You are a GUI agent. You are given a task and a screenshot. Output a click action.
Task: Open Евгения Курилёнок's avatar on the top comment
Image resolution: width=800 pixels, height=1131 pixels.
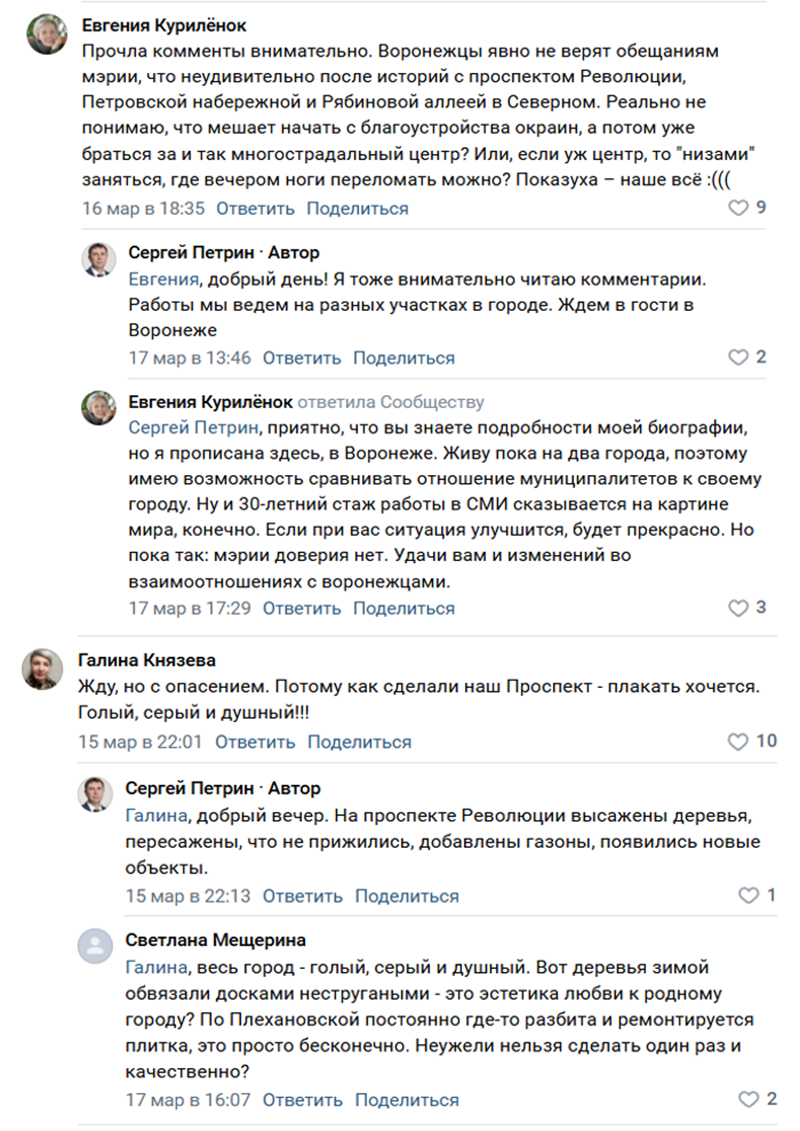point(48,34)
